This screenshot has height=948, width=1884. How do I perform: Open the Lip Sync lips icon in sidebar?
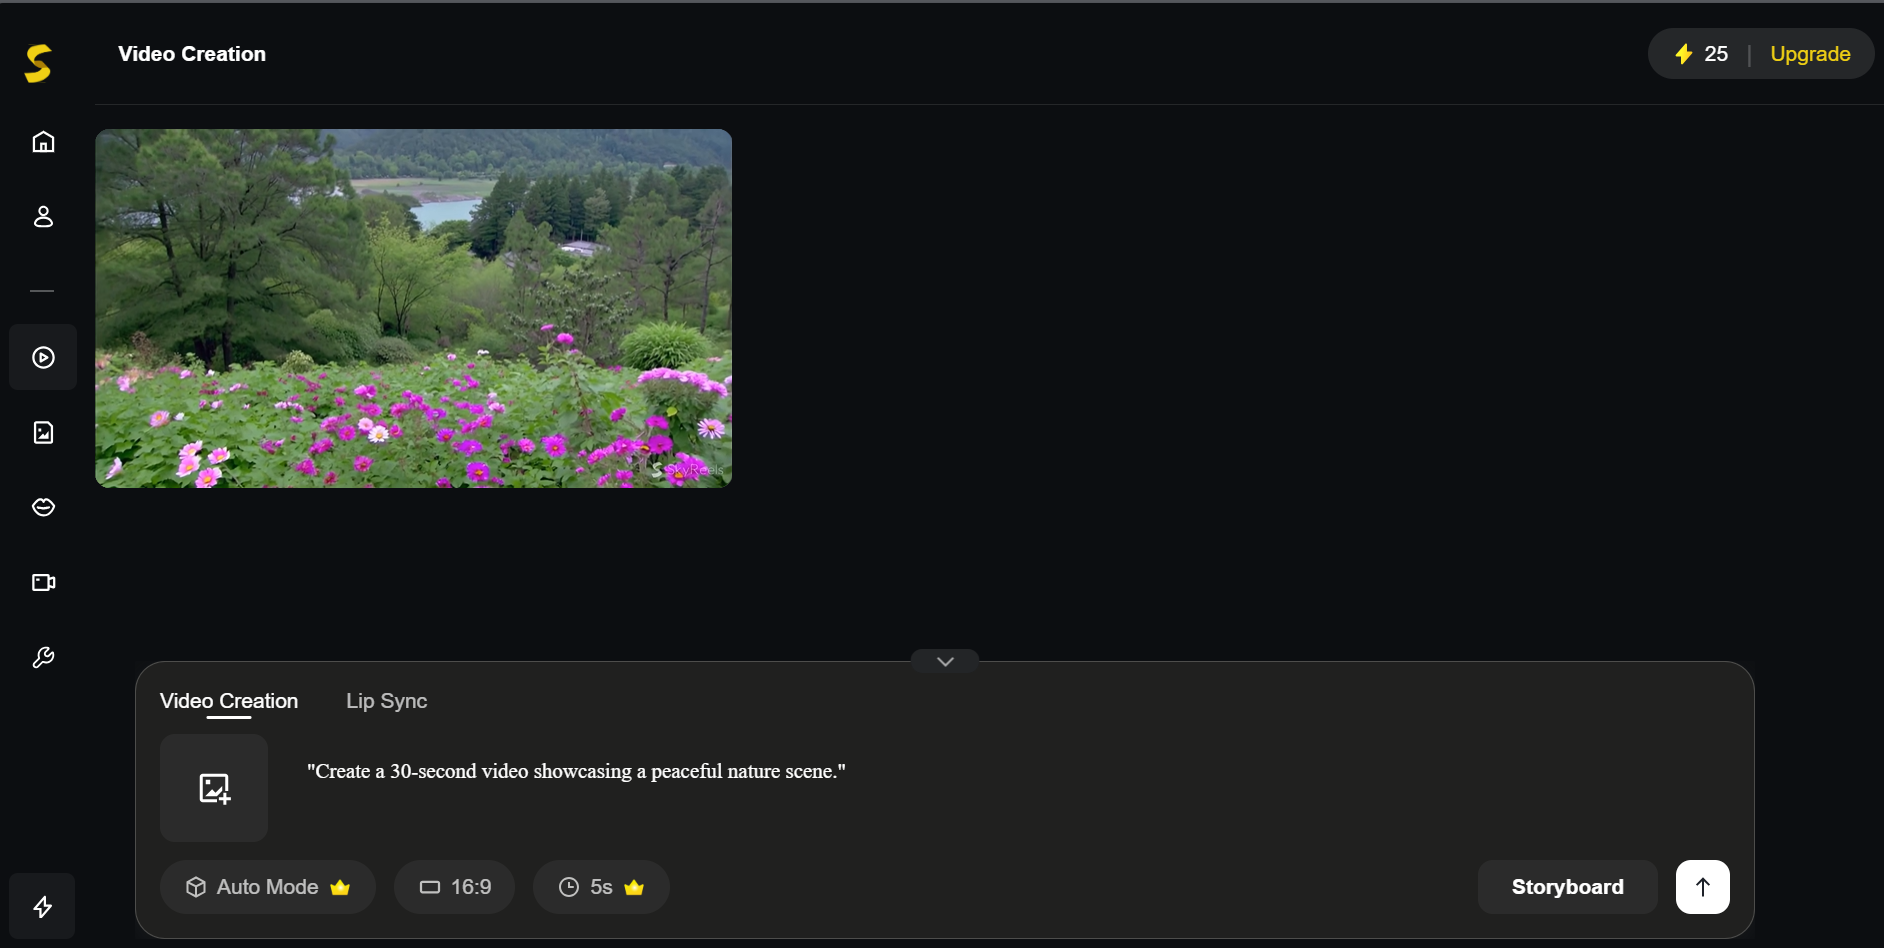(43, 507)
